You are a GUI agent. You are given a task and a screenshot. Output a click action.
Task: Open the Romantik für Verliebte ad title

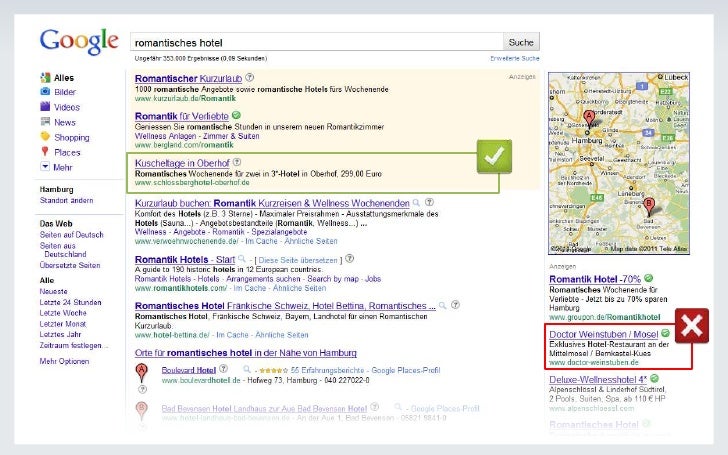pyautogui.click(x=182, y=116)
